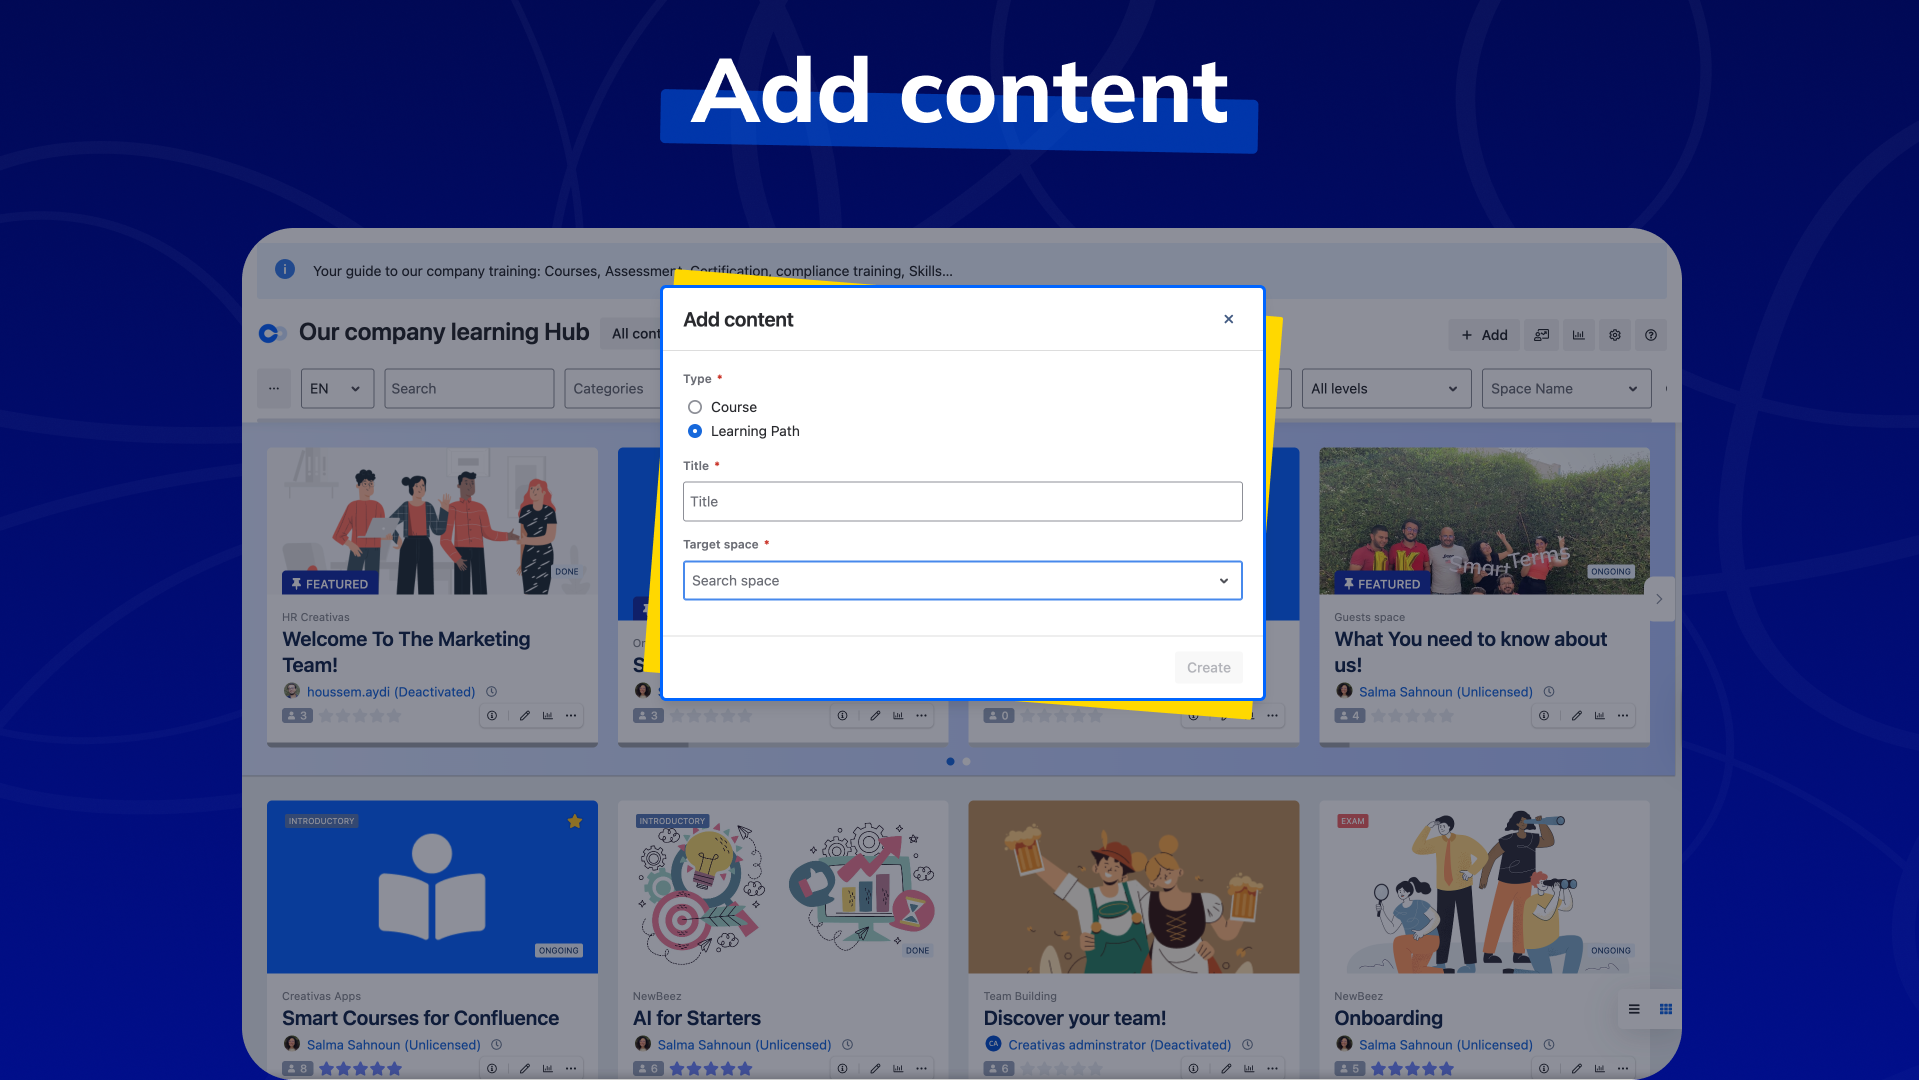Open the hub statistics chart icon

(1578, 335)
